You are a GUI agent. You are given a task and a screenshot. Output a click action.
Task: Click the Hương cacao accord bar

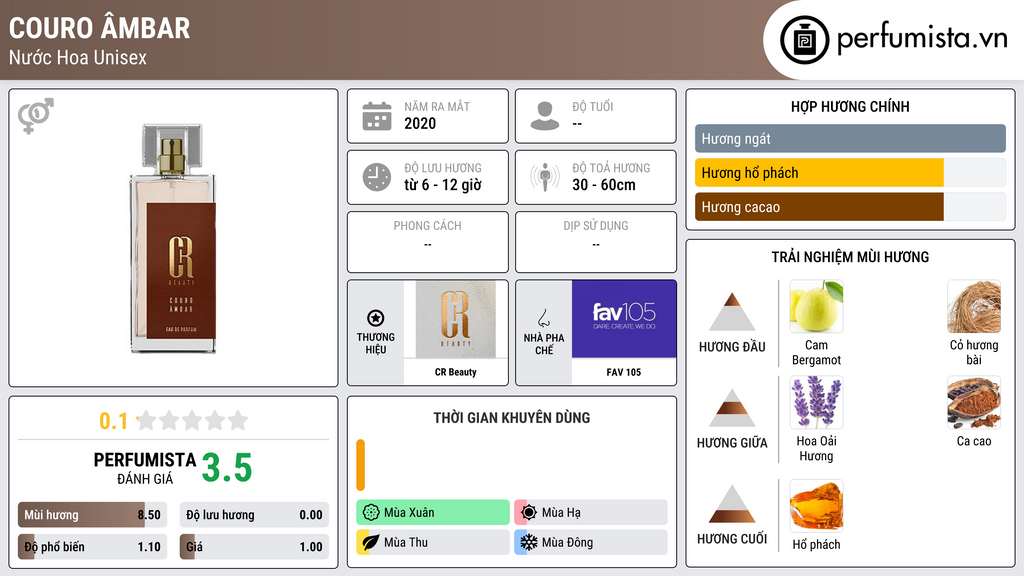click(850, 207)
